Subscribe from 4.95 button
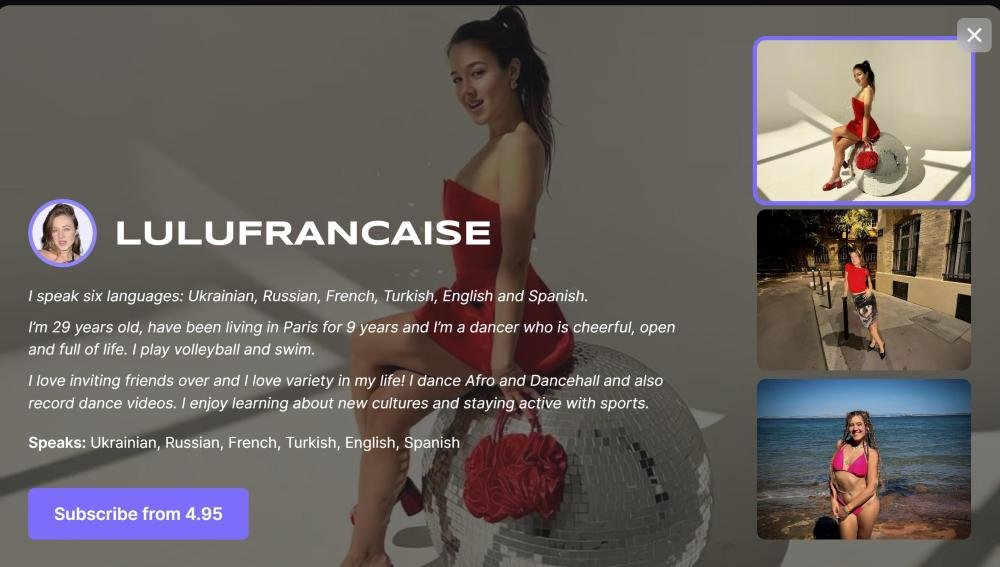Viewport: 1000px width, 567px height. (138, 514)
